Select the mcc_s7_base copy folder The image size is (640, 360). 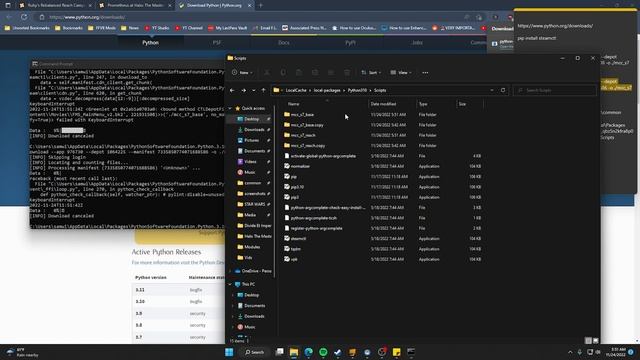[307, 125]
